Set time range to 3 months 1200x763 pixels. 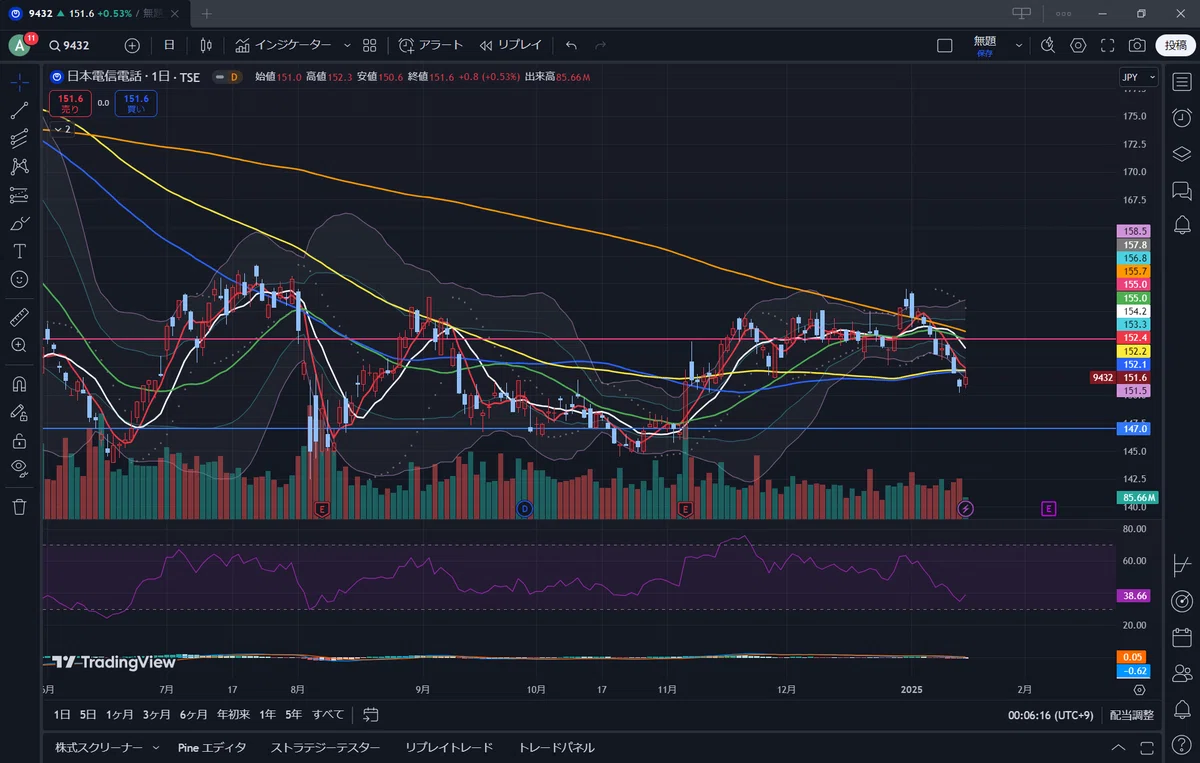[156, 714]
